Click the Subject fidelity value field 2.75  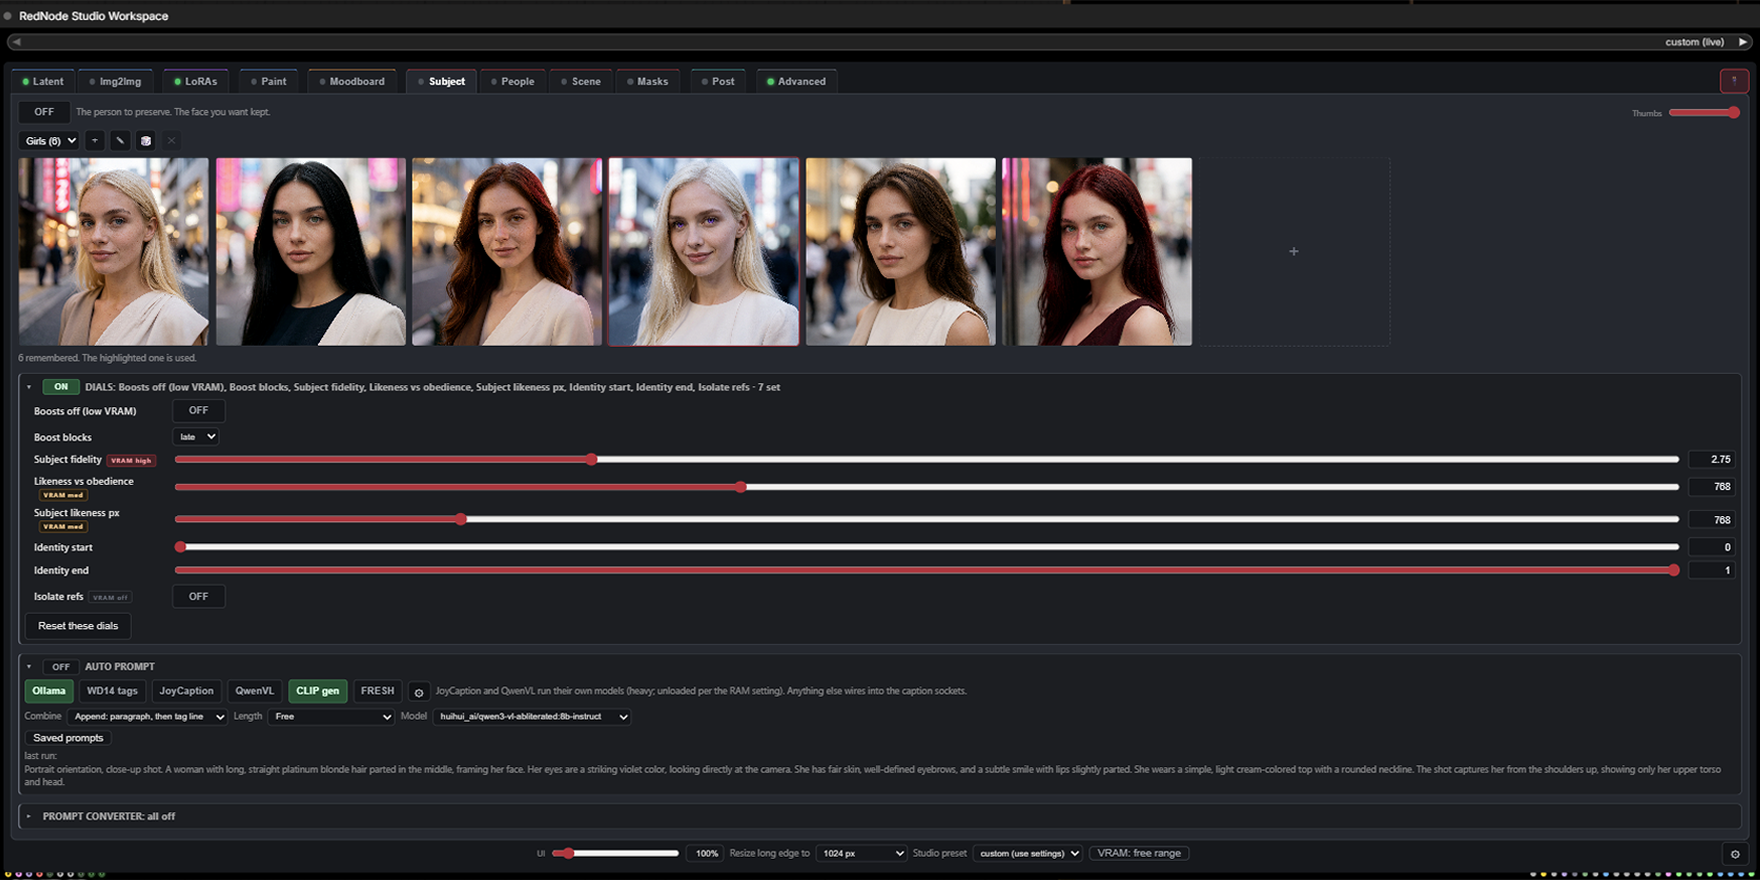tap(1711, 460)
